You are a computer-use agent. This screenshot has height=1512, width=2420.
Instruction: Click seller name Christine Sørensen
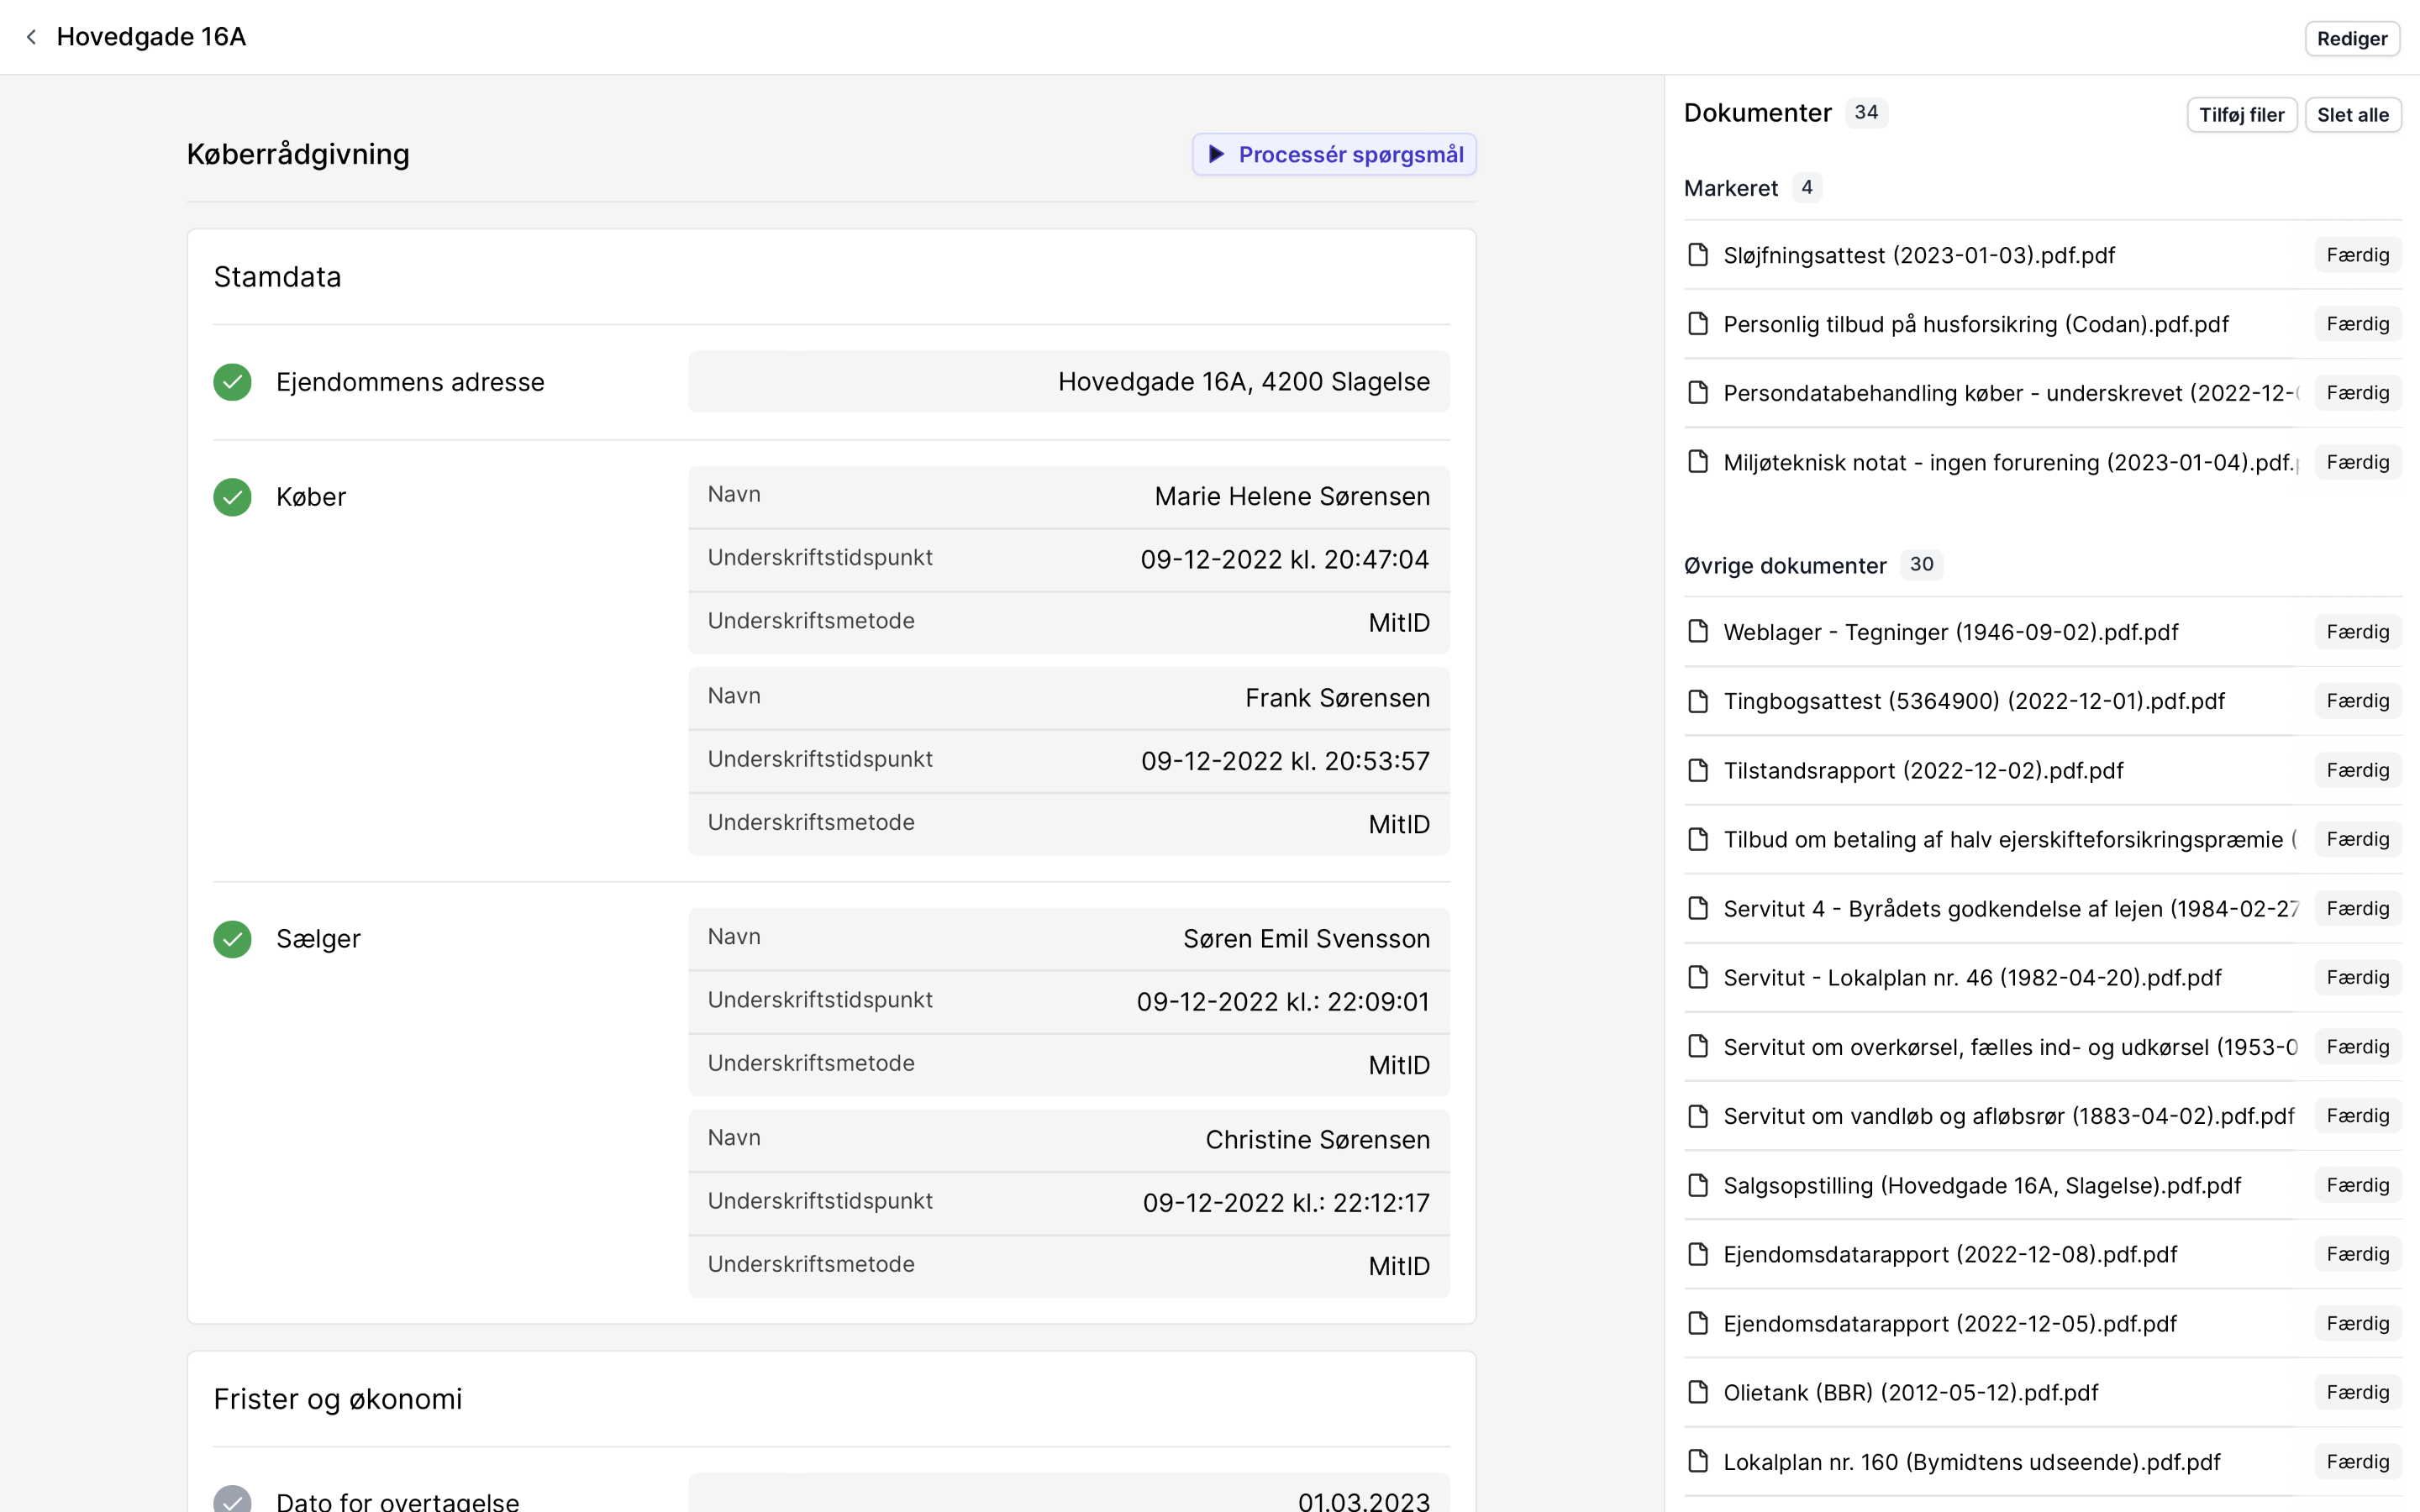pyautogui.click(x=1317, y=1140)
